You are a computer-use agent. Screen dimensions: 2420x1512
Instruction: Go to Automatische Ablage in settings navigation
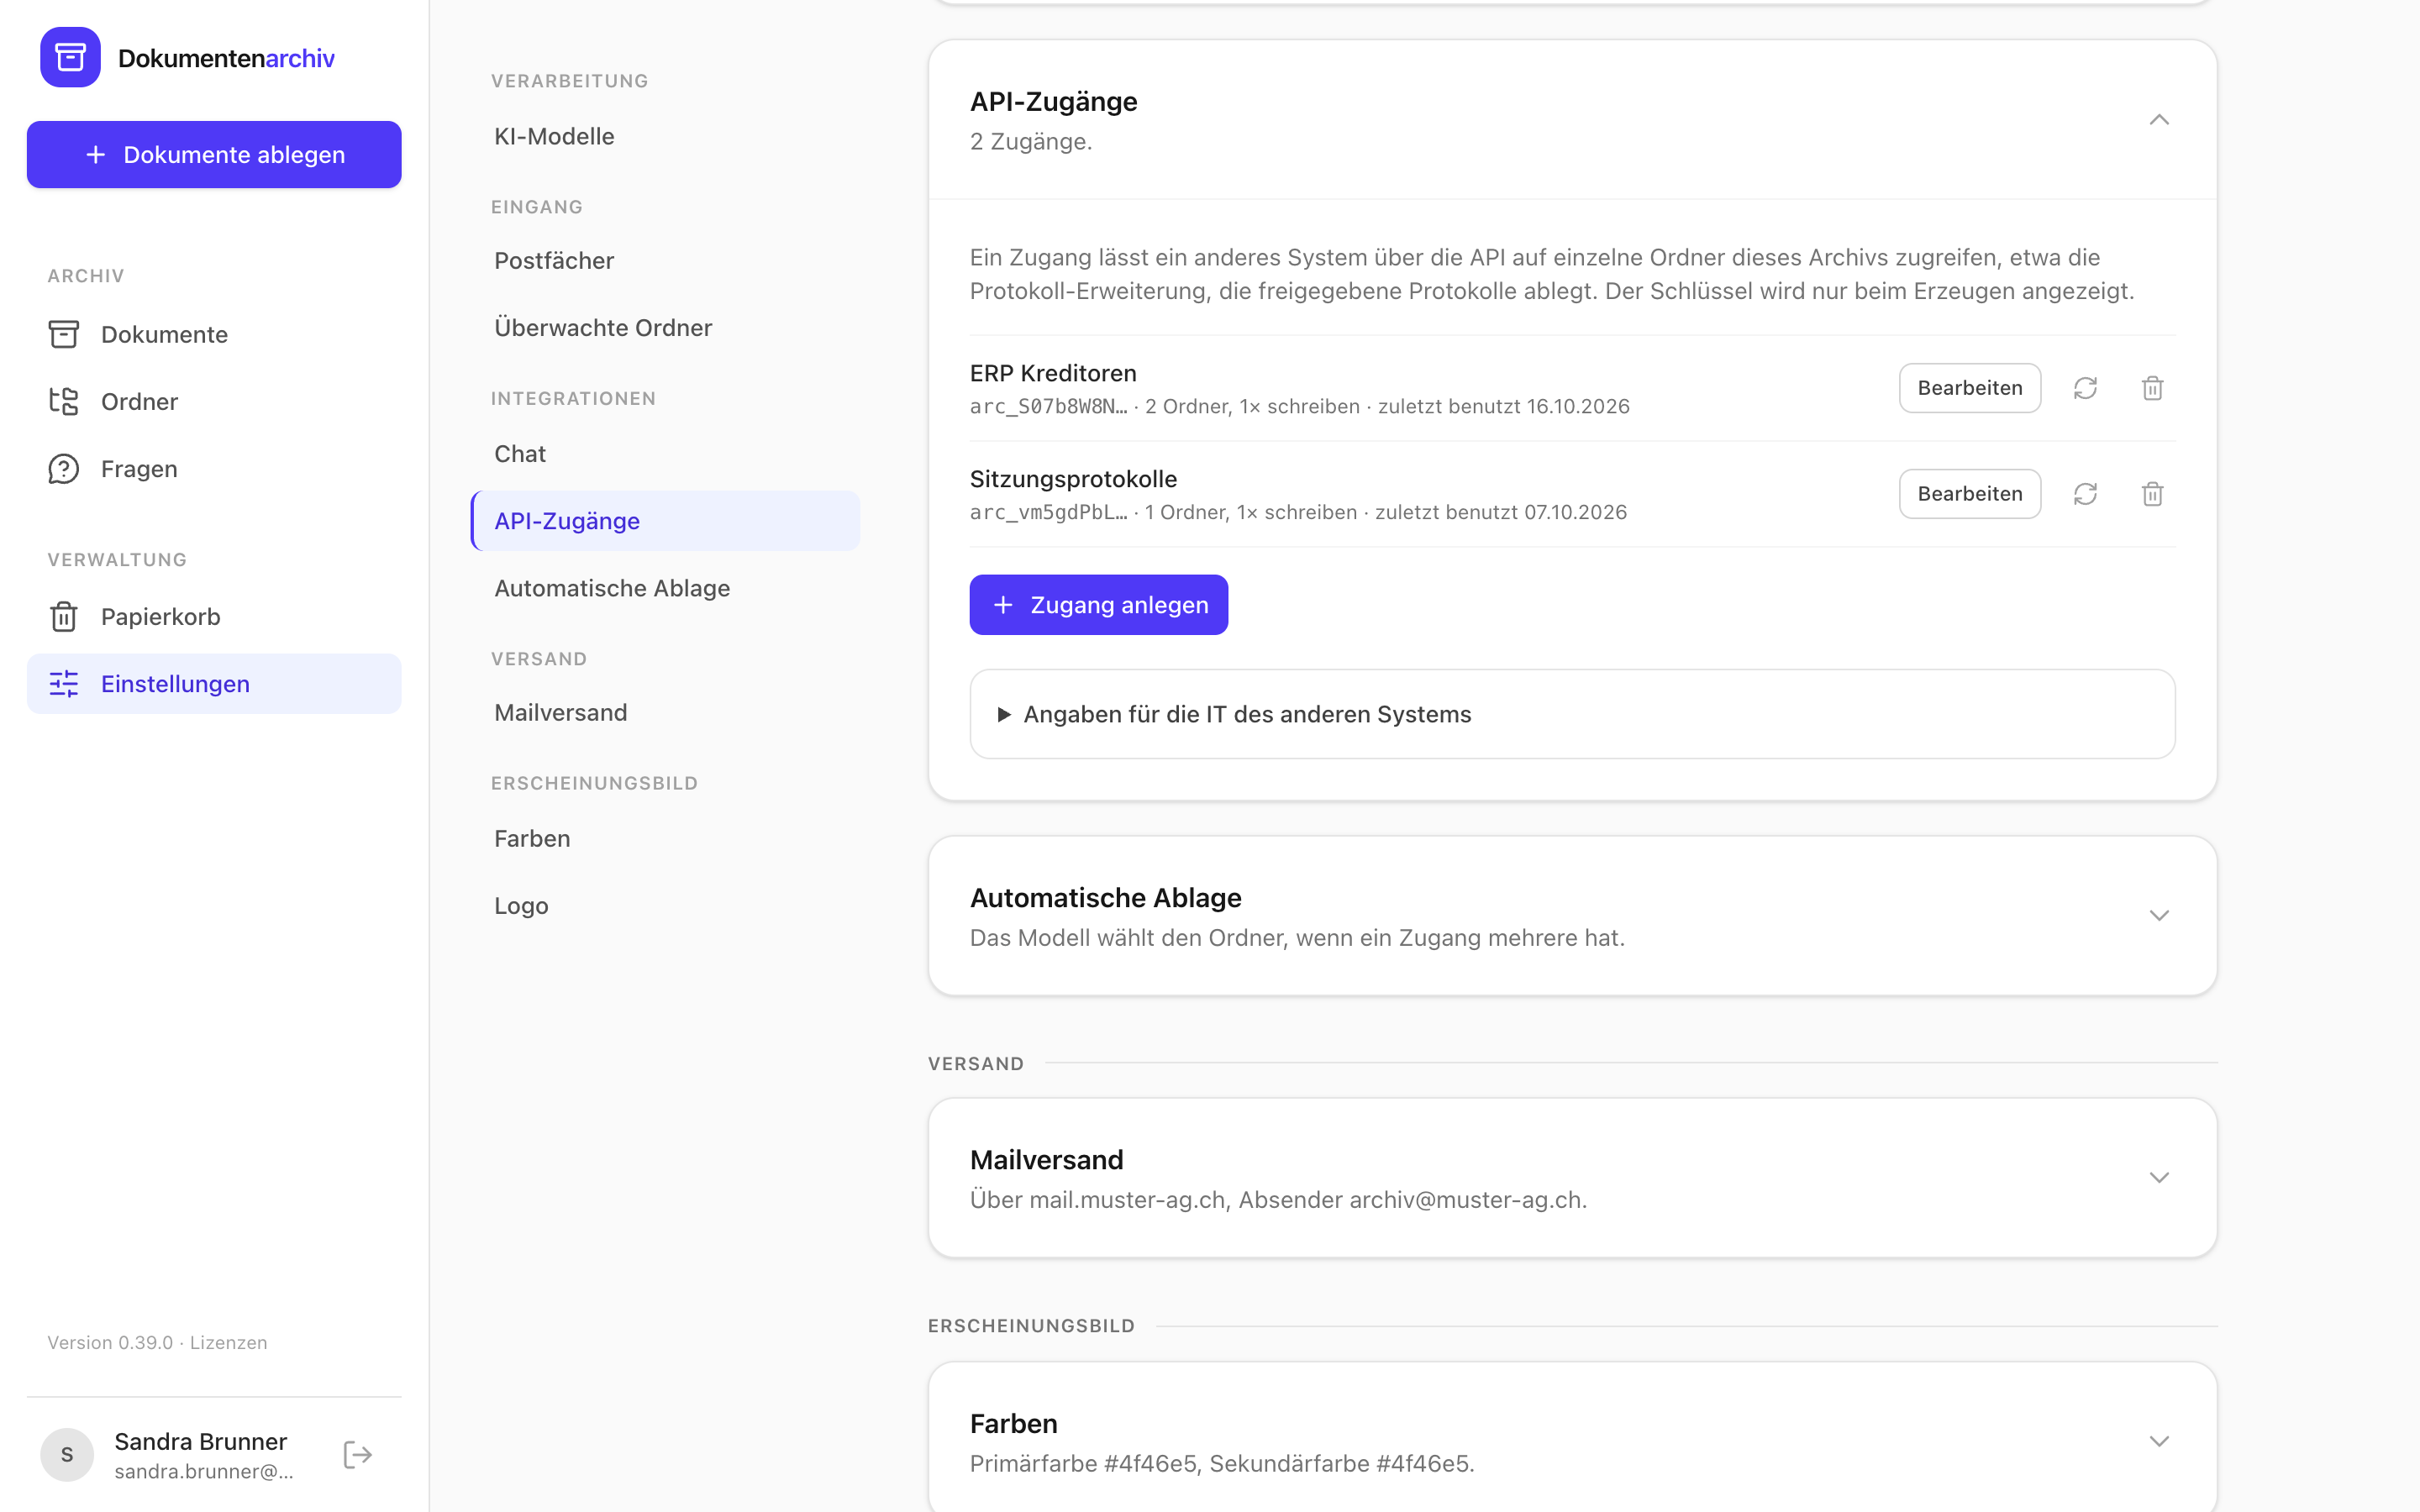pyautogui.click(x=665, y=588)
